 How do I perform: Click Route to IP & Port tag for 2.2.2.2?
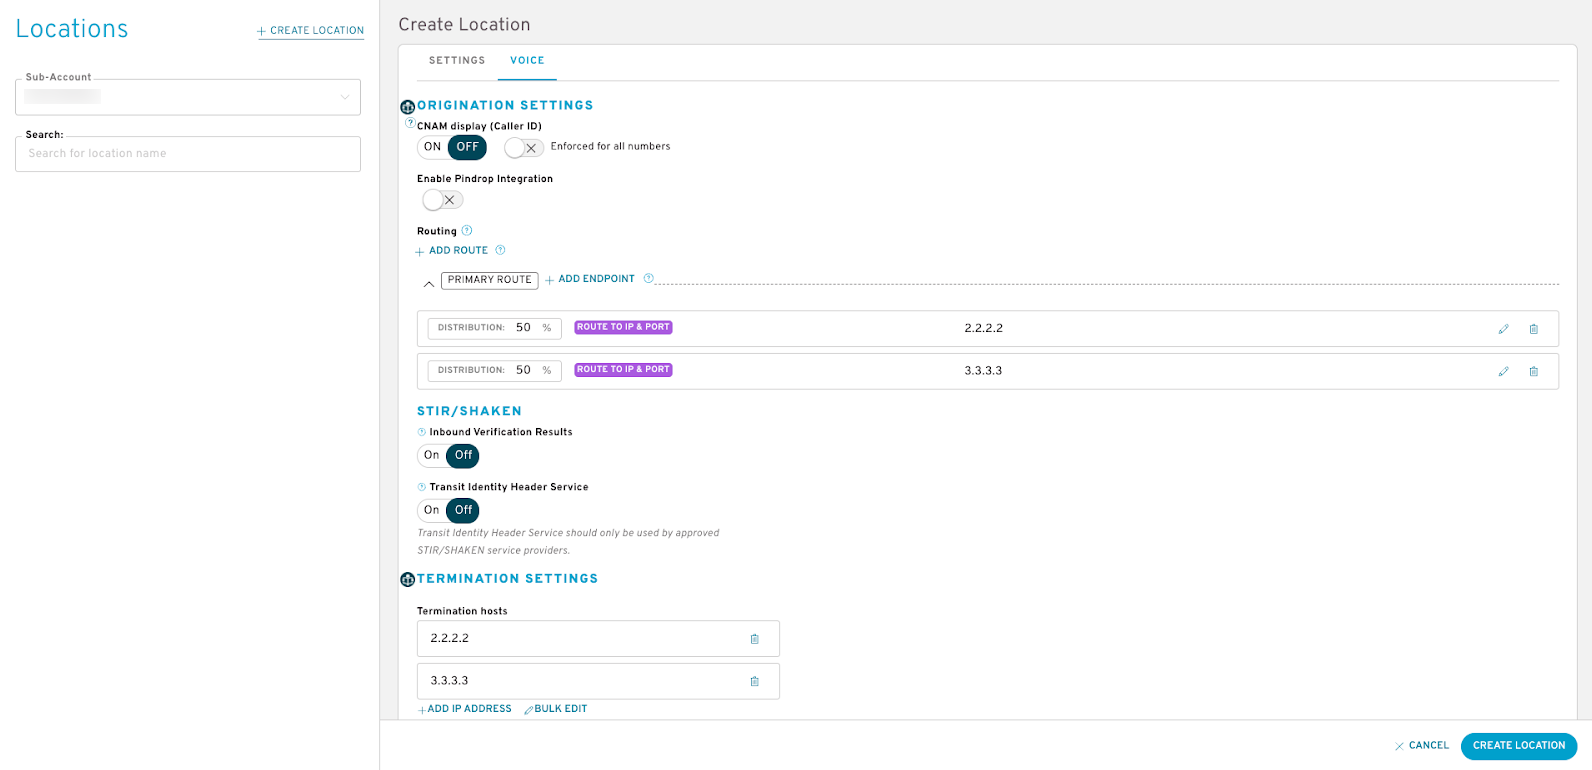pos(623,327)
